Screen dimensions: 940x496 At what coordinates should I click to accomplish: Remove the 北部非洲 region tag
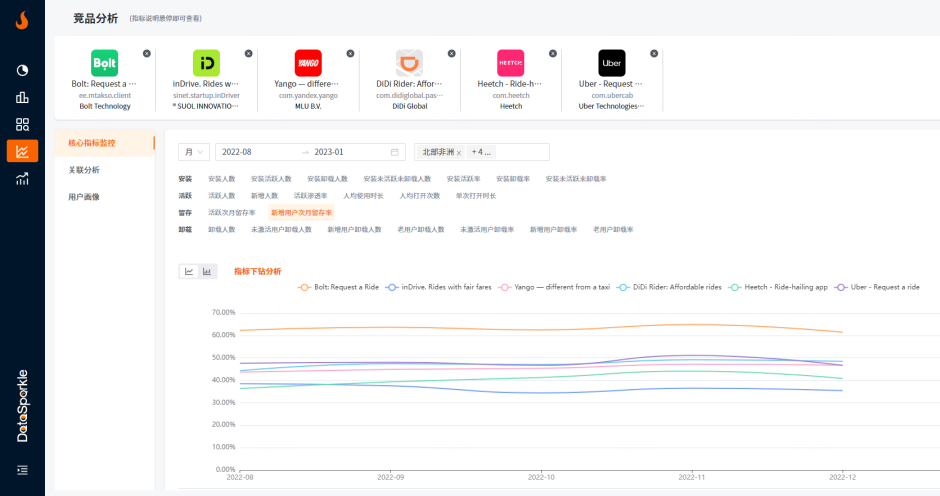coord(459,153)
